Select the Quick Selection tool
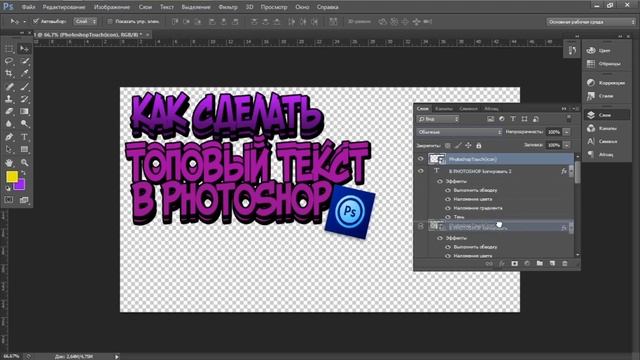Image resolution: width=640 pixels, height=360 pixels. [24, 61]
